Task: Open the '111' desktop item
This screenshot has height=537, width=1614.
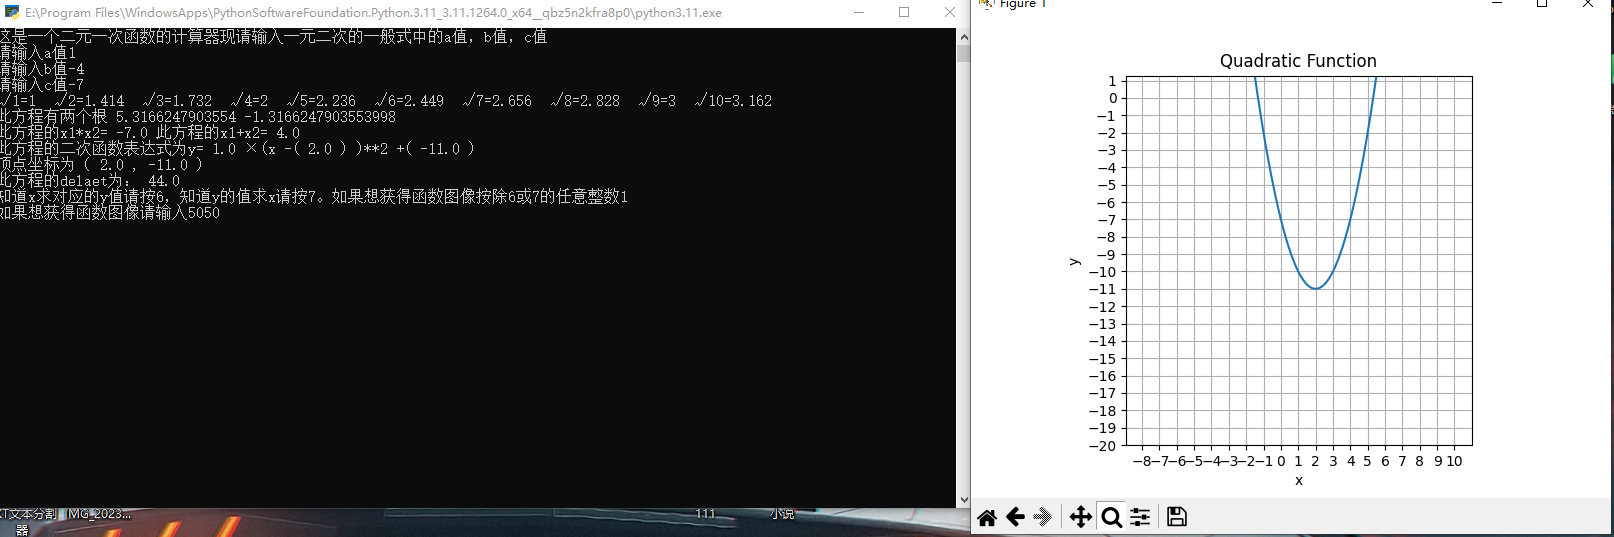Action: (x=705, y=514)
